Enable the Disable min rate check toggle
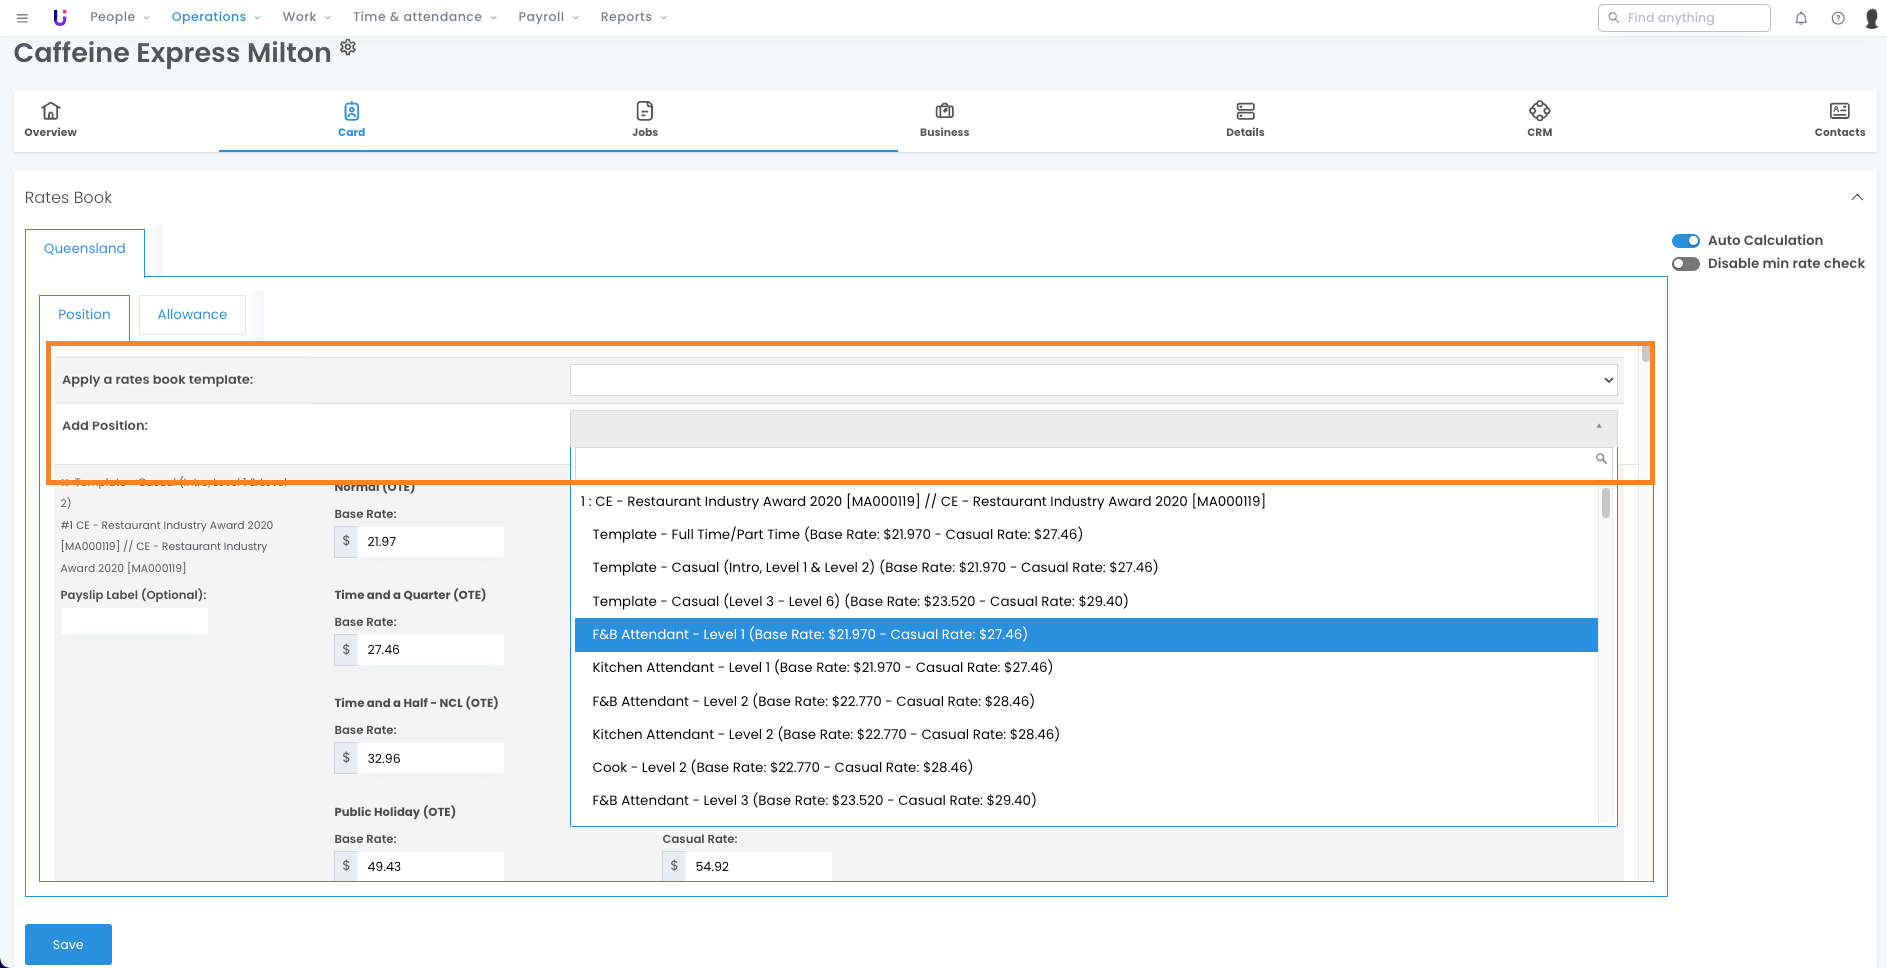This screenshot has height=968, width=1887. point(1685,264)
